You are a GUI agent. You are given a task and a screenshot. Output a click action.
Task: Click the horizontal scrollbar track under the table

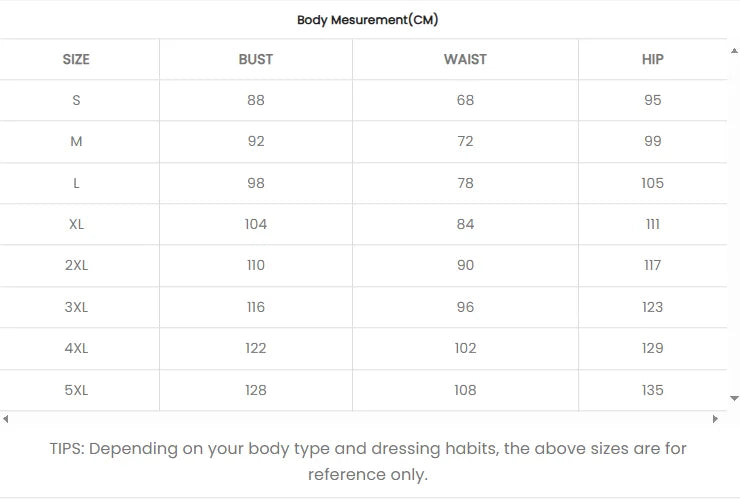click(x=360, y=419)
